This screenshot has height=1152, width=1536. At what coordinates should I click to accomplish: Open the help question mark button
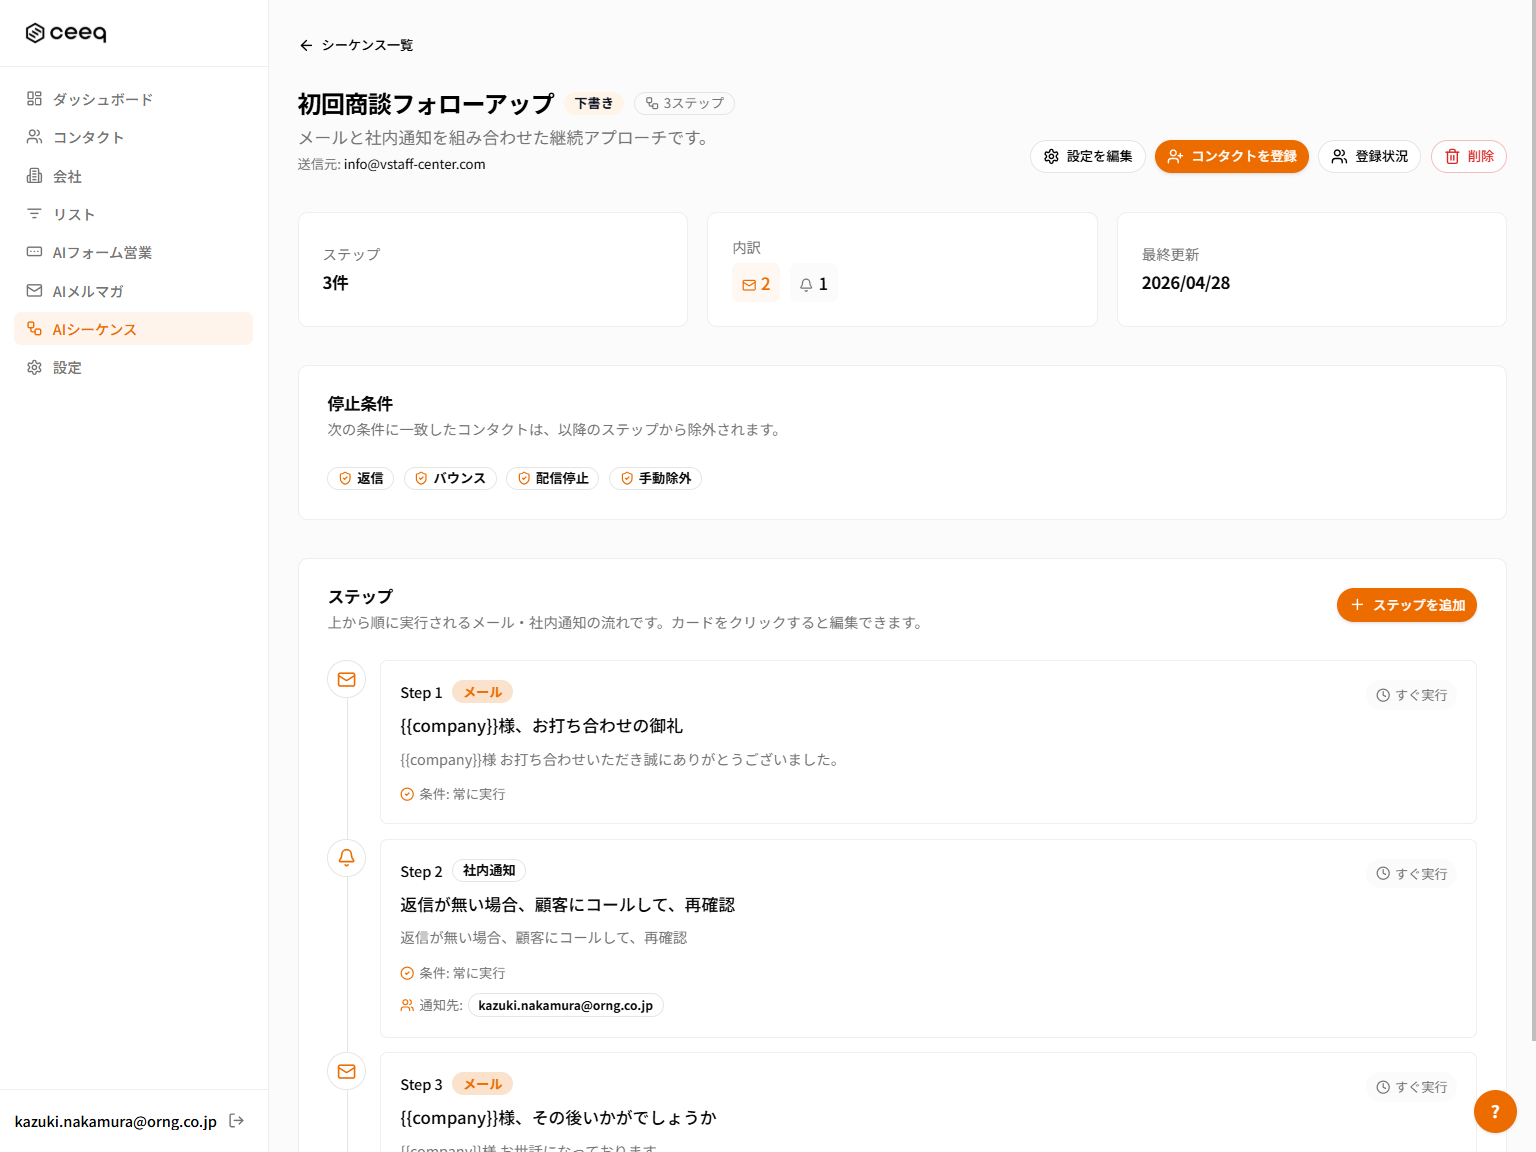pyautogui.click(x=1495, y=1111)
